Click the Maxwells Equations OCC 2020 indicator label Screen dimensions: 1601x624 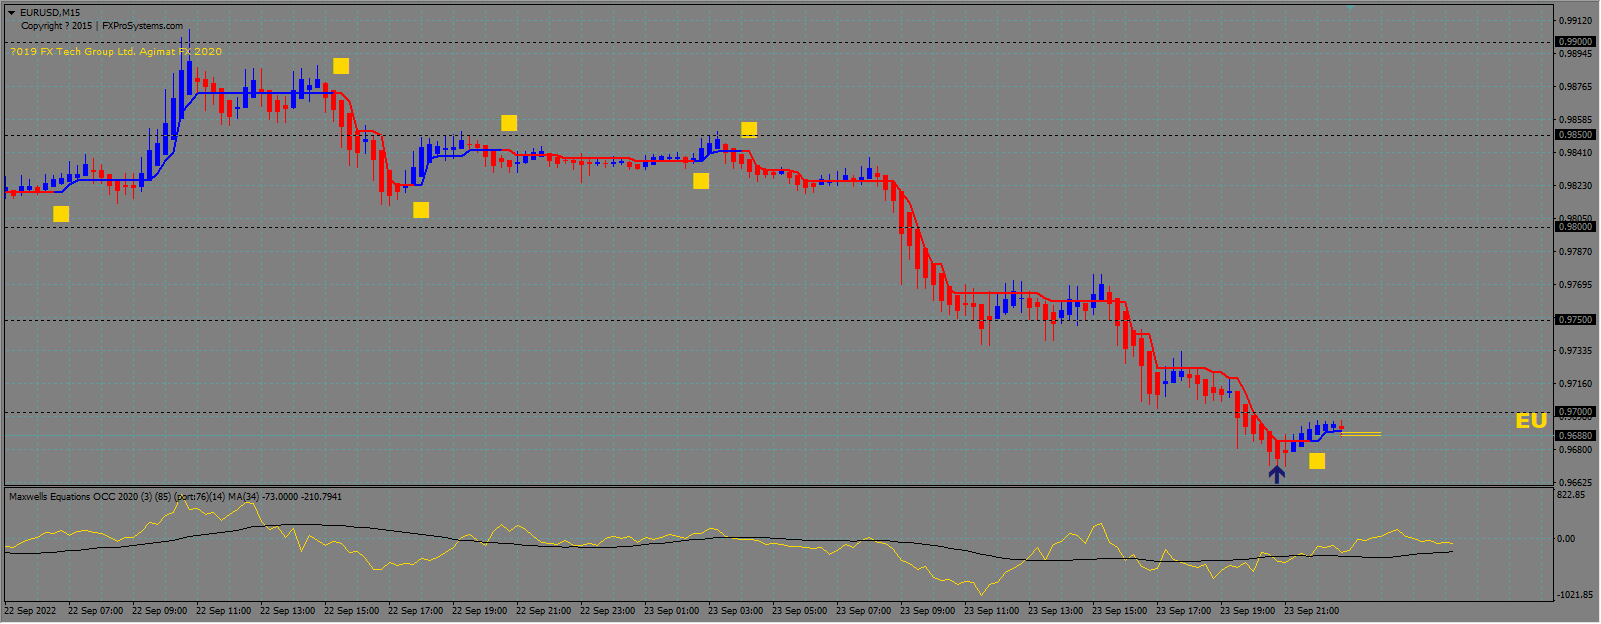(175, 496)
